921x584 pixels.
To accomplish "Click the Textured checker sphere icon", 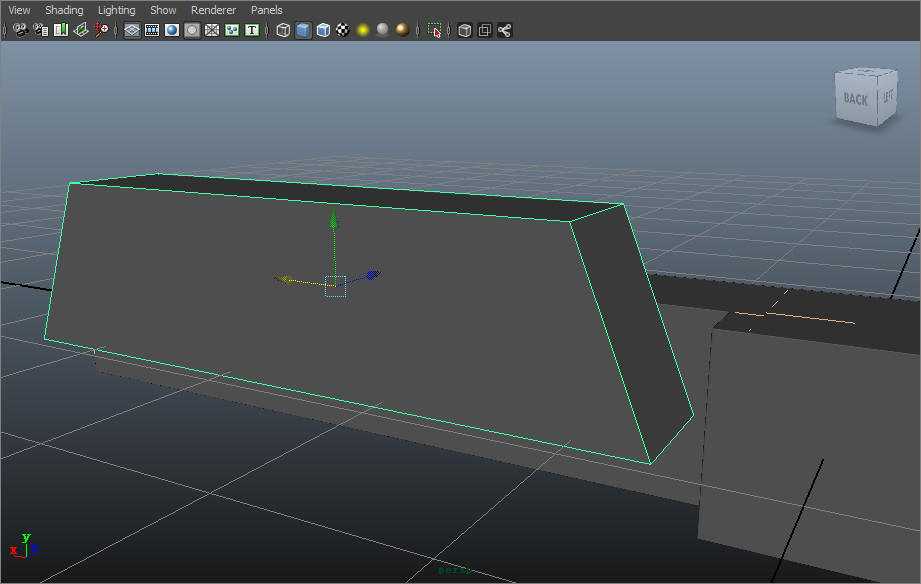I will 343,30.
